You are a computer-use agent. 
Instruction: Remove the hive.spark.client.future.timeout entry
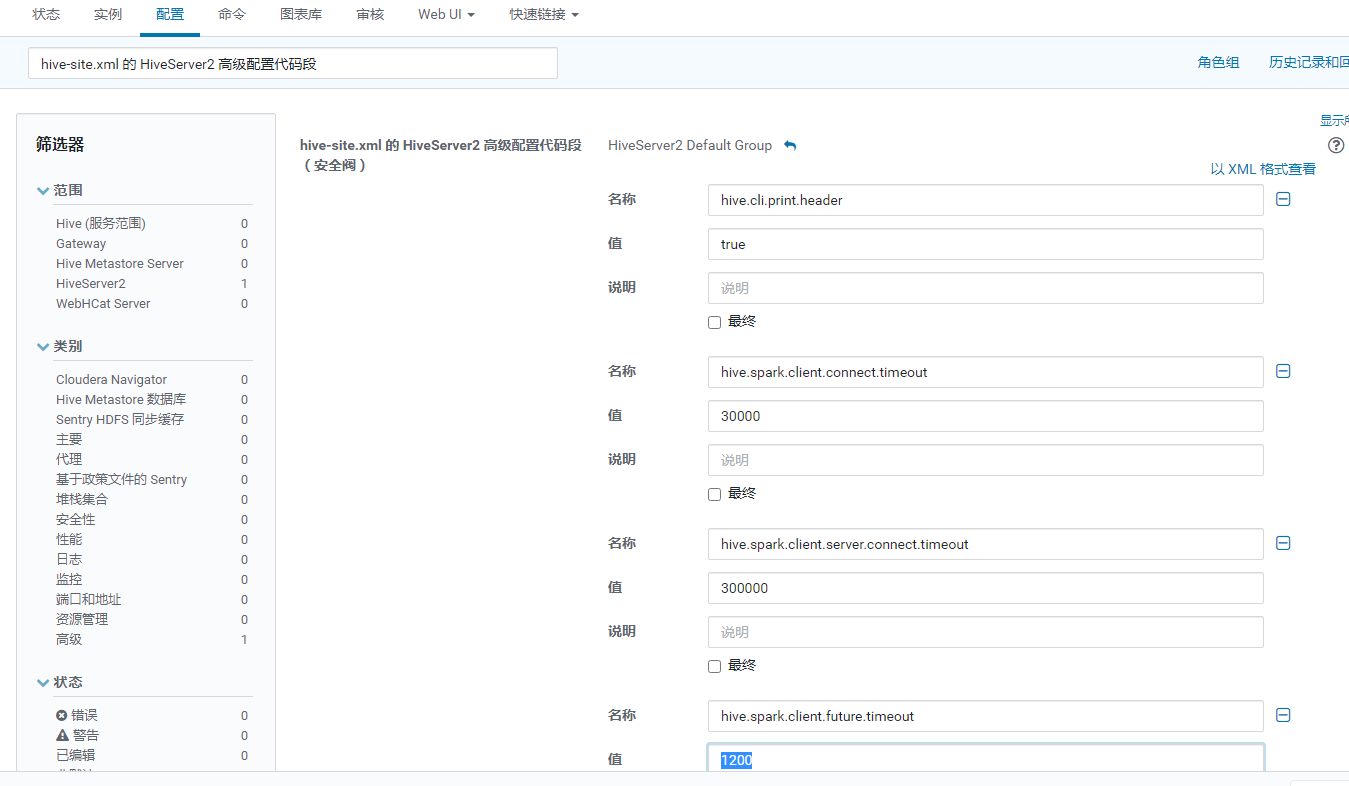click(1283, 715)
